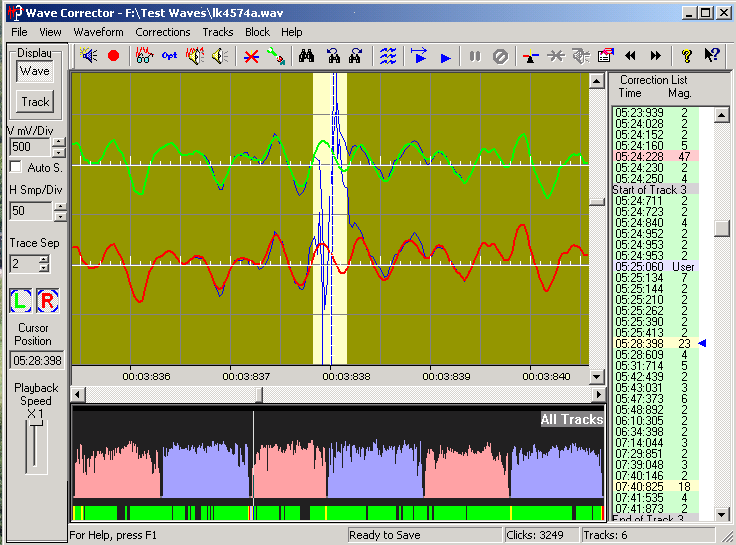The image size is (736, 545).
Task: Click the binoculars Find icon
Action: [307, 56]
